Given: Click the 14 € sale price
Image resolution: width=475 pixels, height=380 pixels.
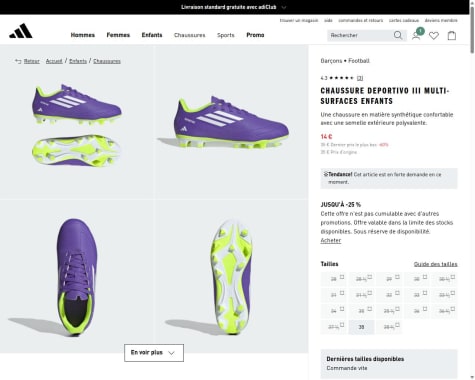Looking at the screenshot, I should tap(326, 136).
